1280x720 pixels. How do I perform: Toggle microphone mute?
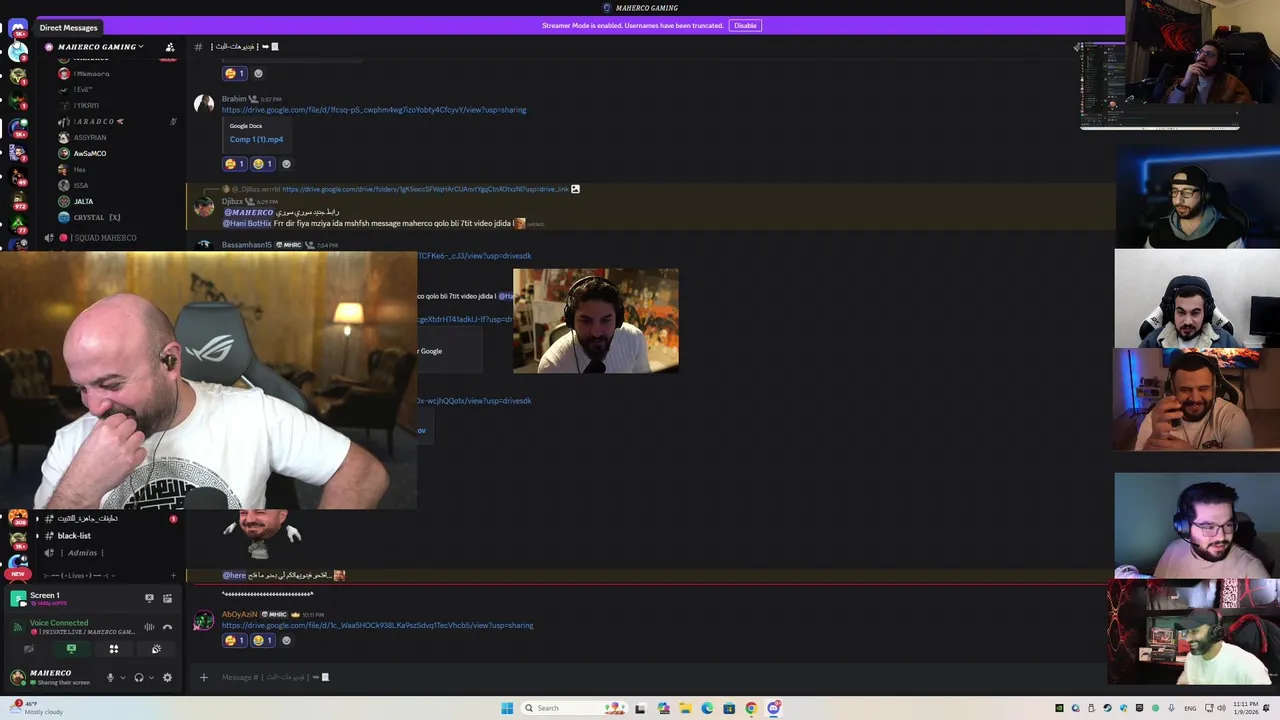pos(110,677)
